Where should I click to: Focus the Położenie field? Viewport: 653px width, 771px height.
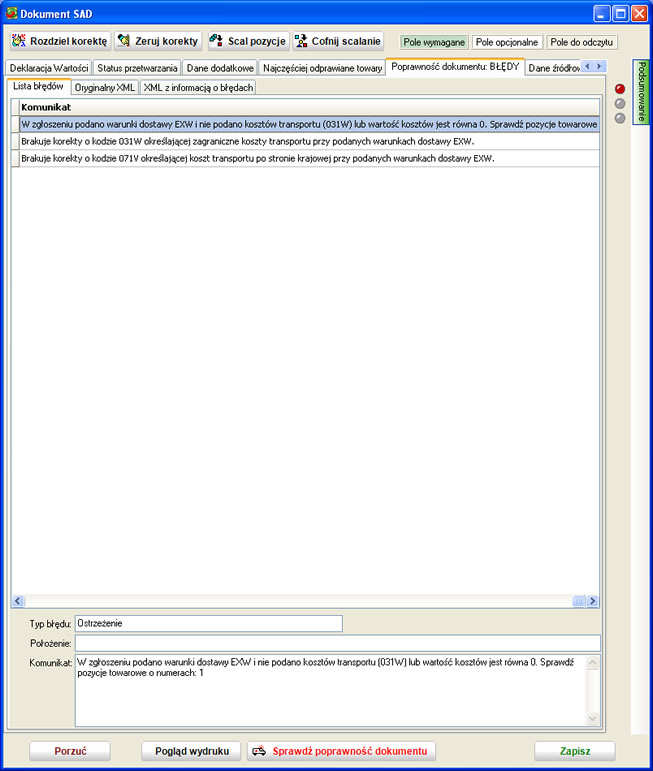pos(338,643)
